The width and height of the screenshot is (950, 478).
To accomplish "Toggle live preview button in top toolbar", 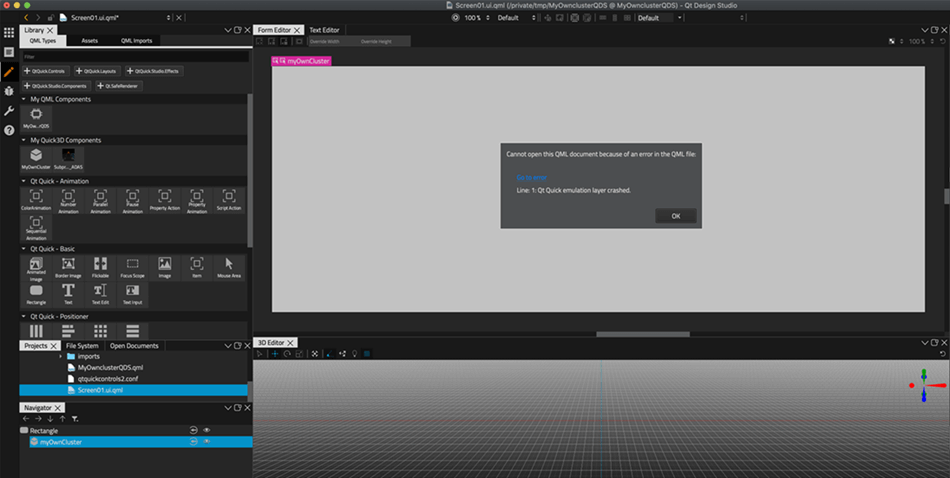I will pos(456,18).
